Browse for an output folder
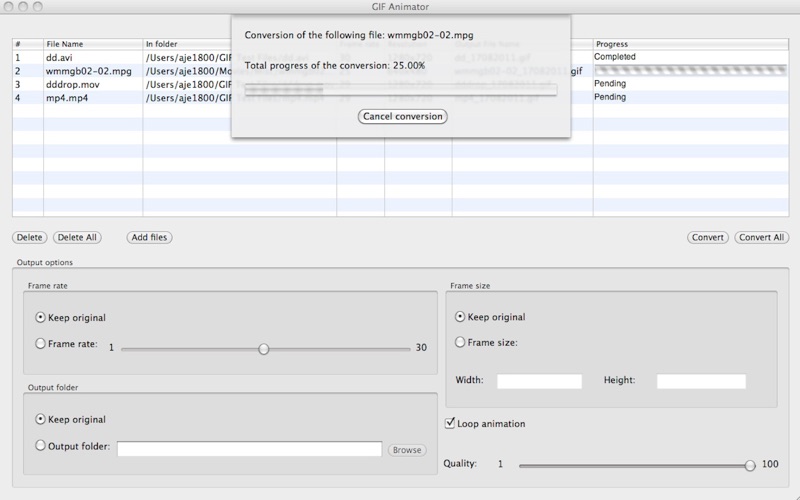800x500 pixels. click(407, 450)
